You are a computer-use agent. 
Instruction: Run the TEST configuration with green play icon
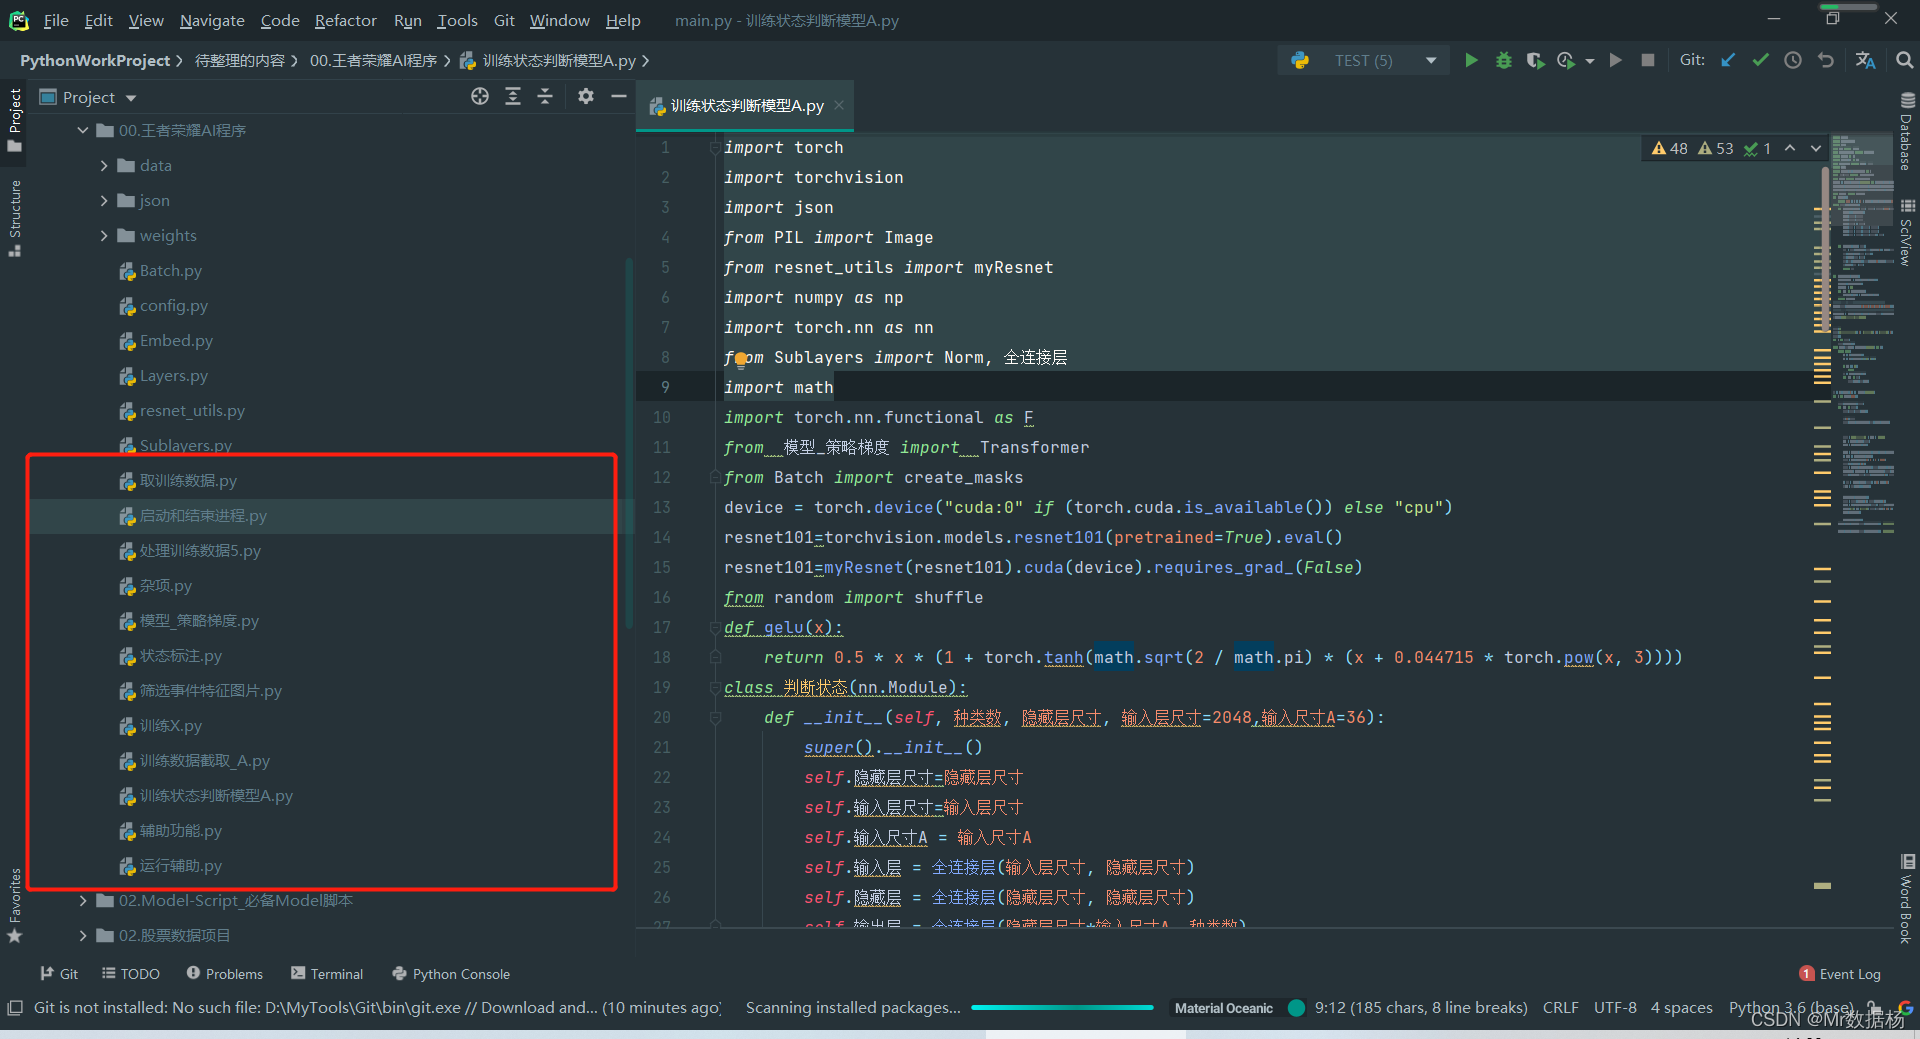pyautogui.click(x=1471, y=61)
